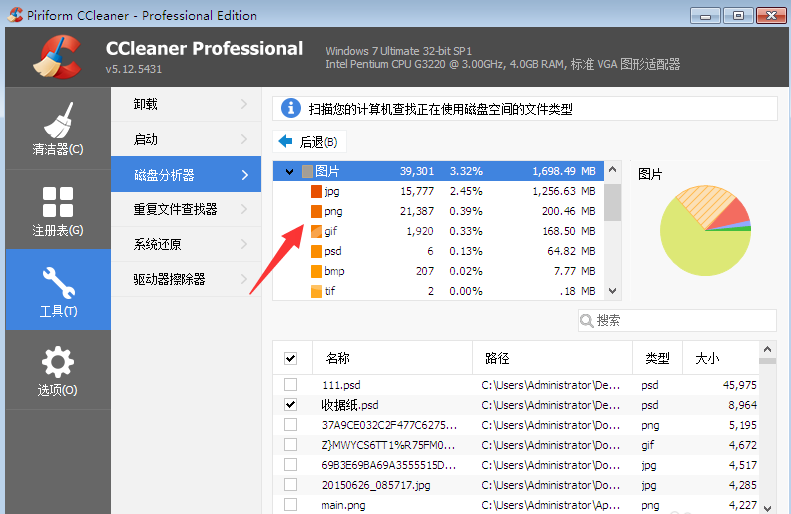
Task: Select the 图片 category header row
Action: pos(438,172)
